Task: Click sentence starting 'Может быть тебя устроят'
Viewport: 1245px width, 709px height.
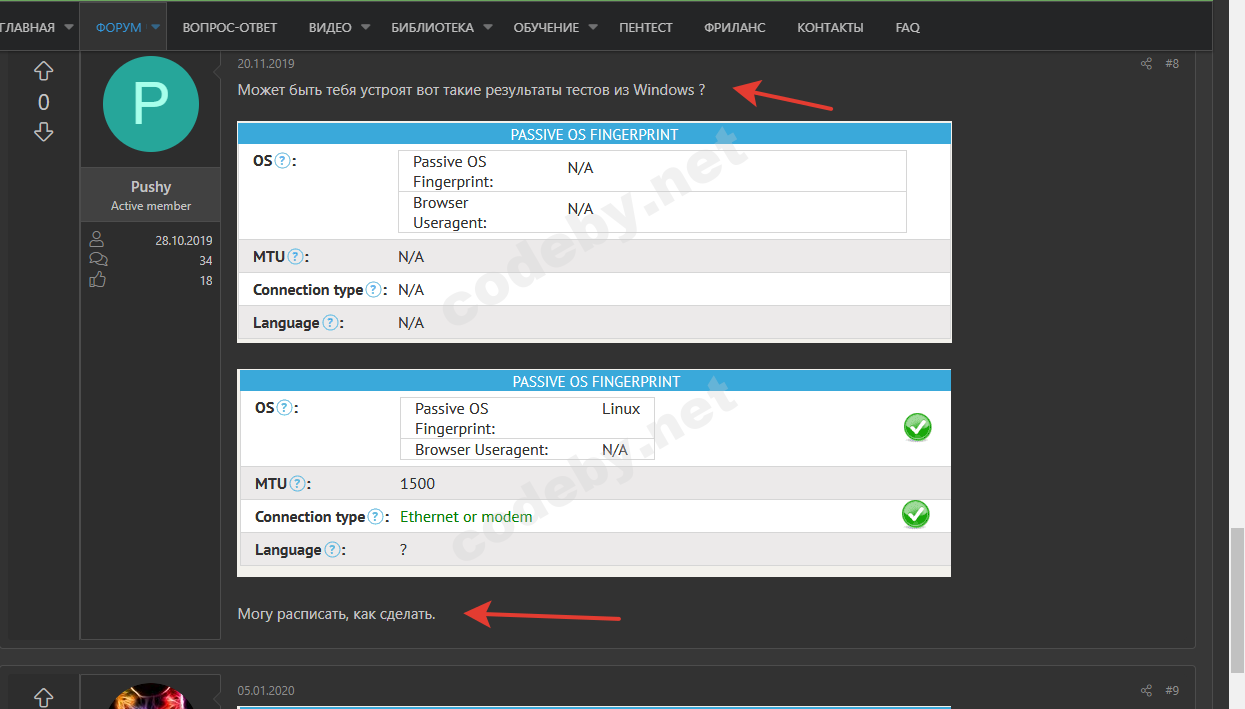Action: click(471, 90)
